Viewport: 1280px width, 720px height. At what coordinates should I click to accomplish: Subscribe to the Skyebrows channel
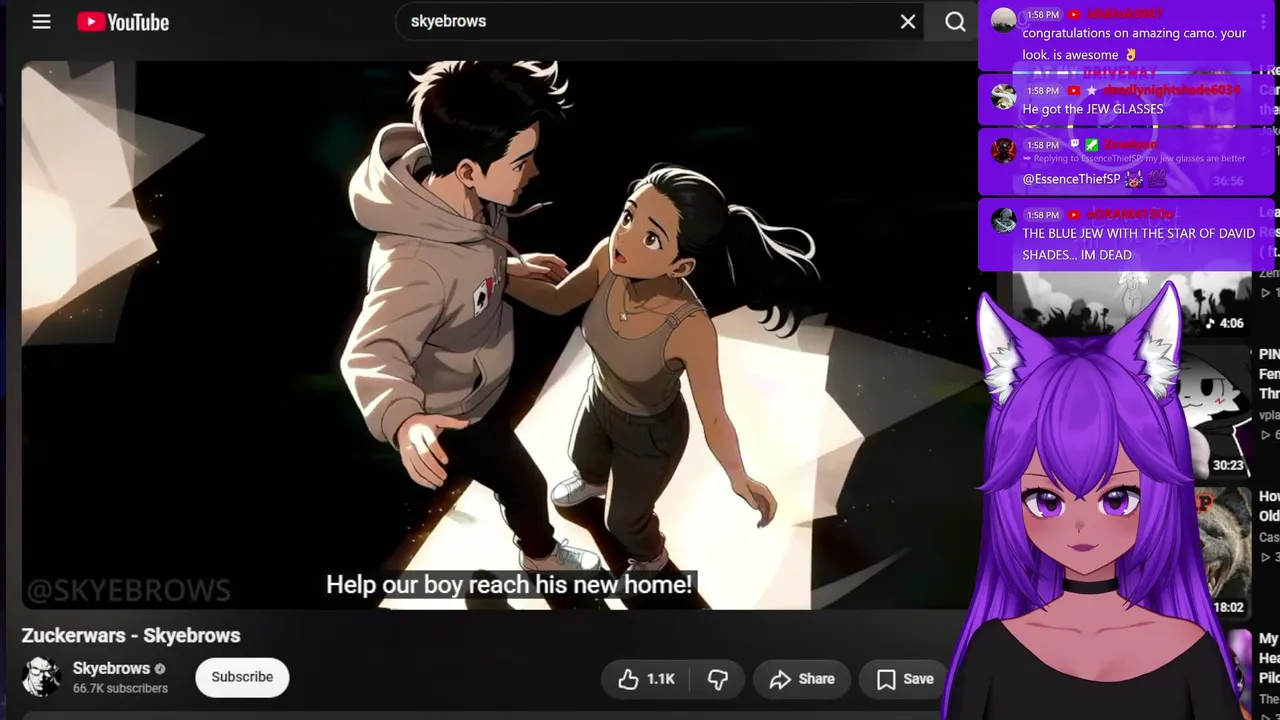pos(242,677)
